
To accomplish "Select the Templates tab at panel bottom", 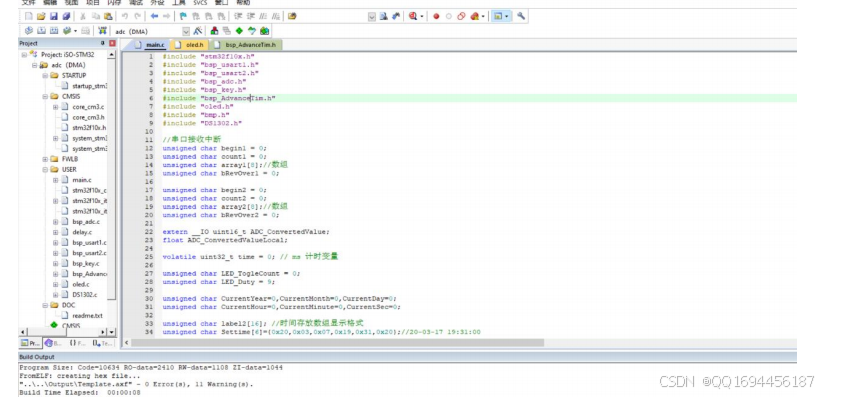I will [102, 343].
